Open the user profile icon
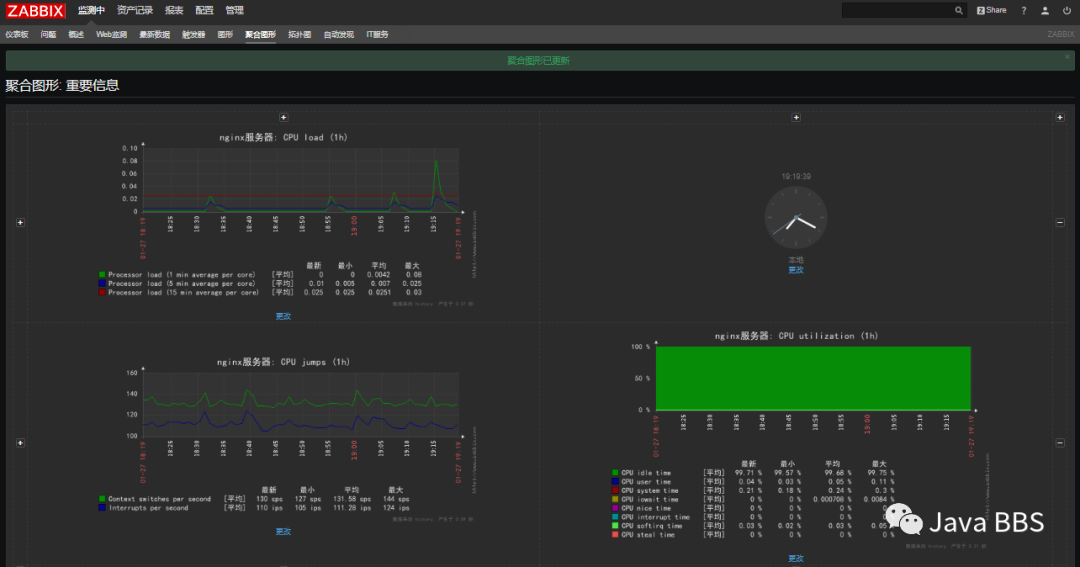Image resolution: width=1080 pixels, height=567 pixels. (x=1045, y=10)
